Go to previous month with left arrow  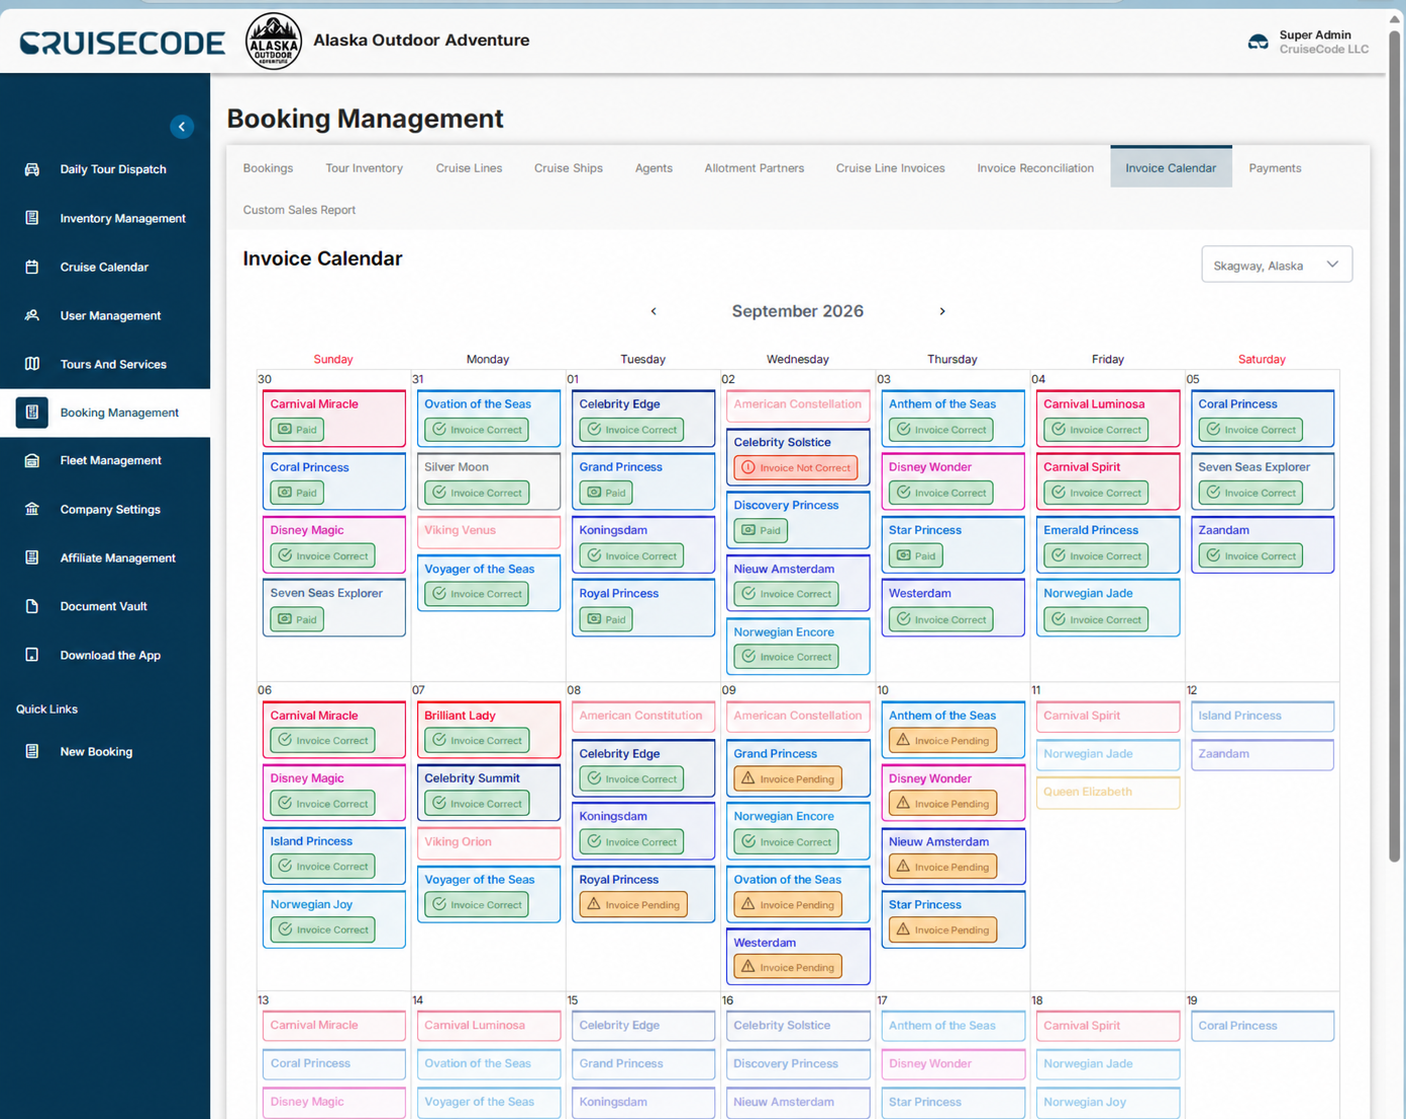(654, 311)
